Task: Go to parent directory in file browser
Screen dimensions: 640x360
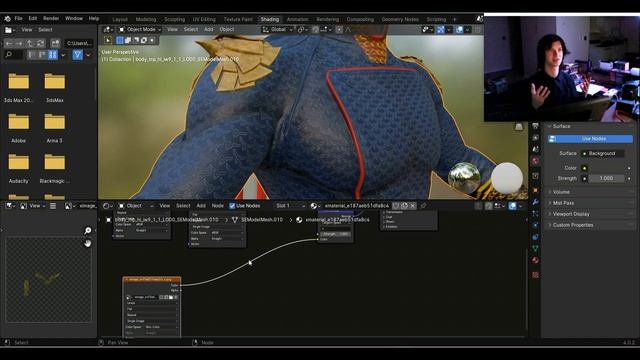Action: (30, 43)
